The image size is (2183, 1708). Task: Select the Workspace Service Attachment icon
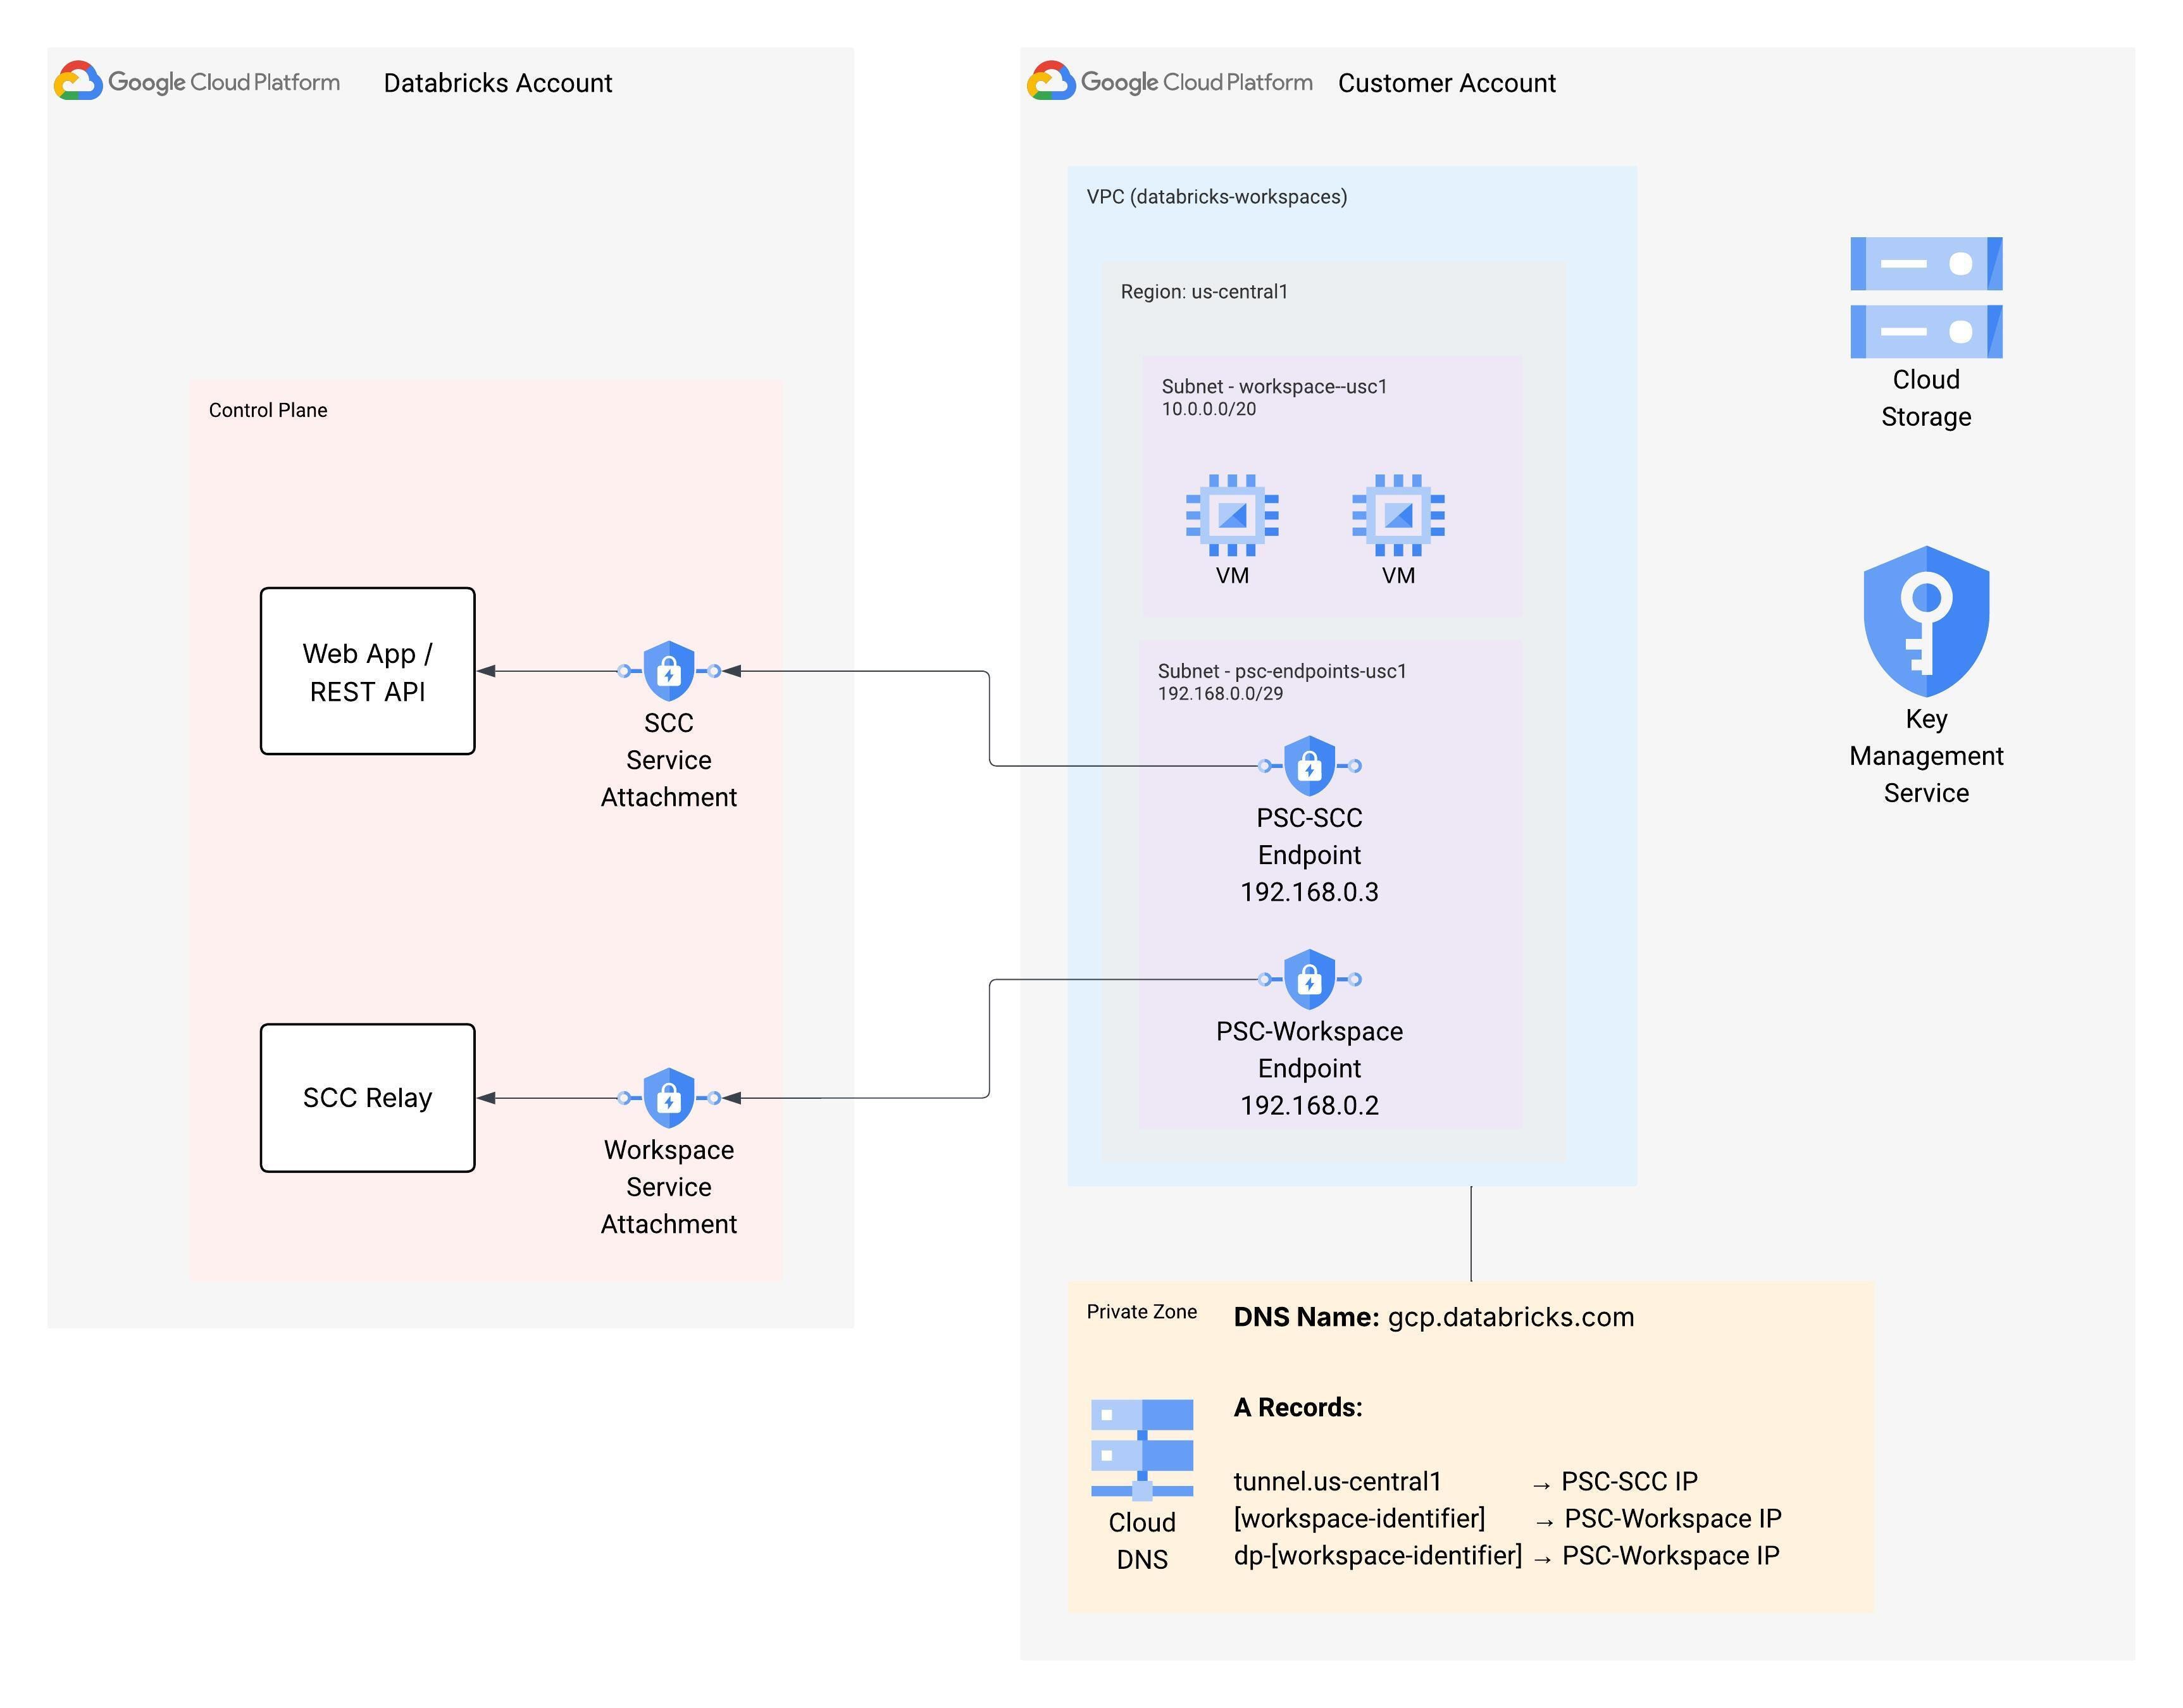coord(668,1098)
